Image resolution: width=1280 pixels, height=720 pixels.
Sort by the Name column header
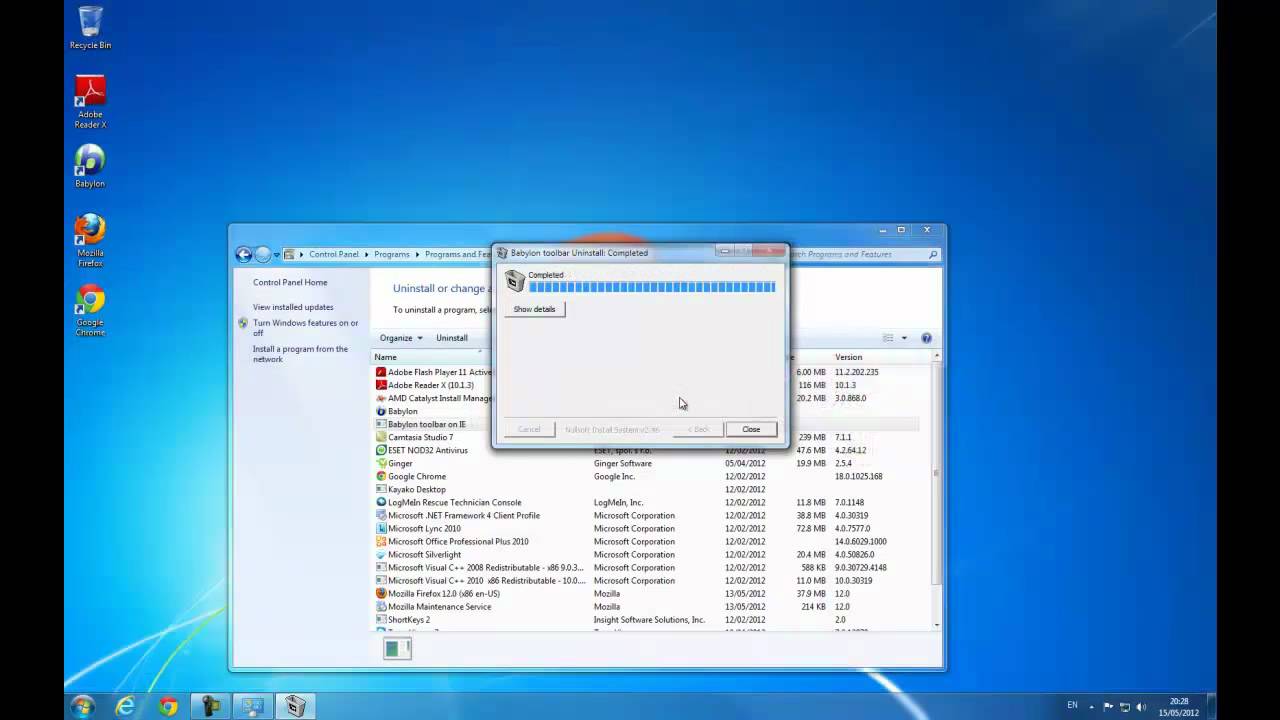pos(385,357)
